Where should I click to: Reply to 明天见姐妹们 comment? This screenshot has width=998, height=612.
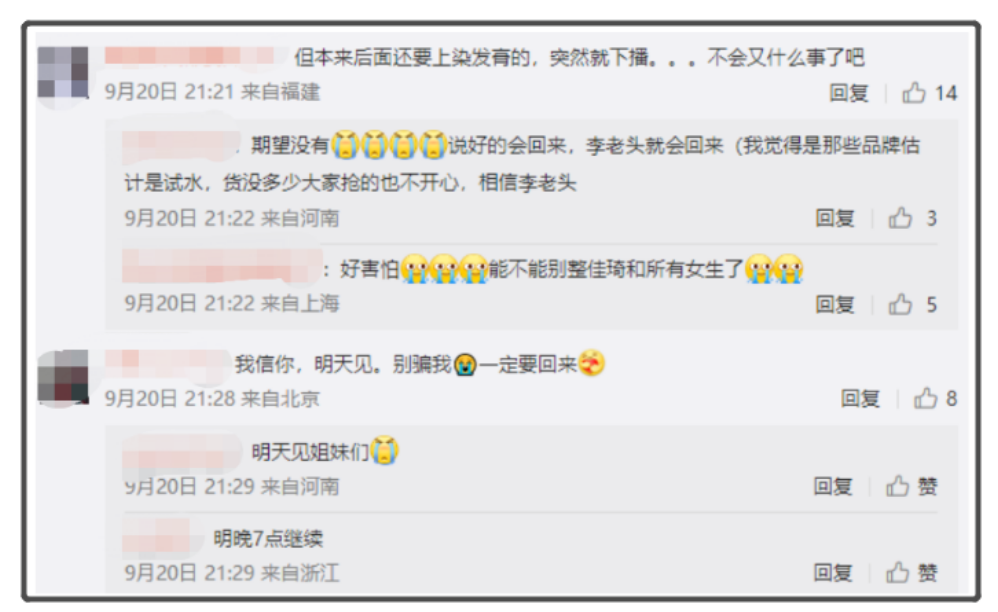click(833, 486)
